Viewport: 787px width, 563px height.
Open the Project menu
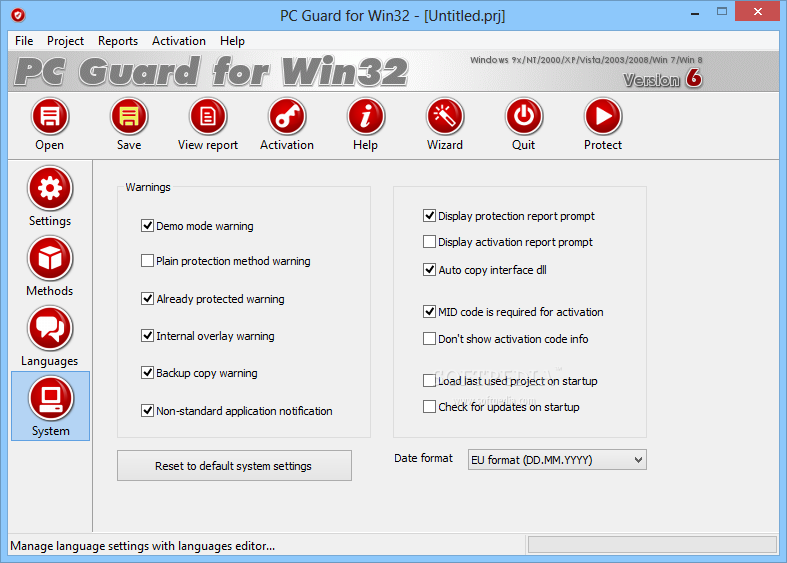pyautogui.click(x=65, y=41)
